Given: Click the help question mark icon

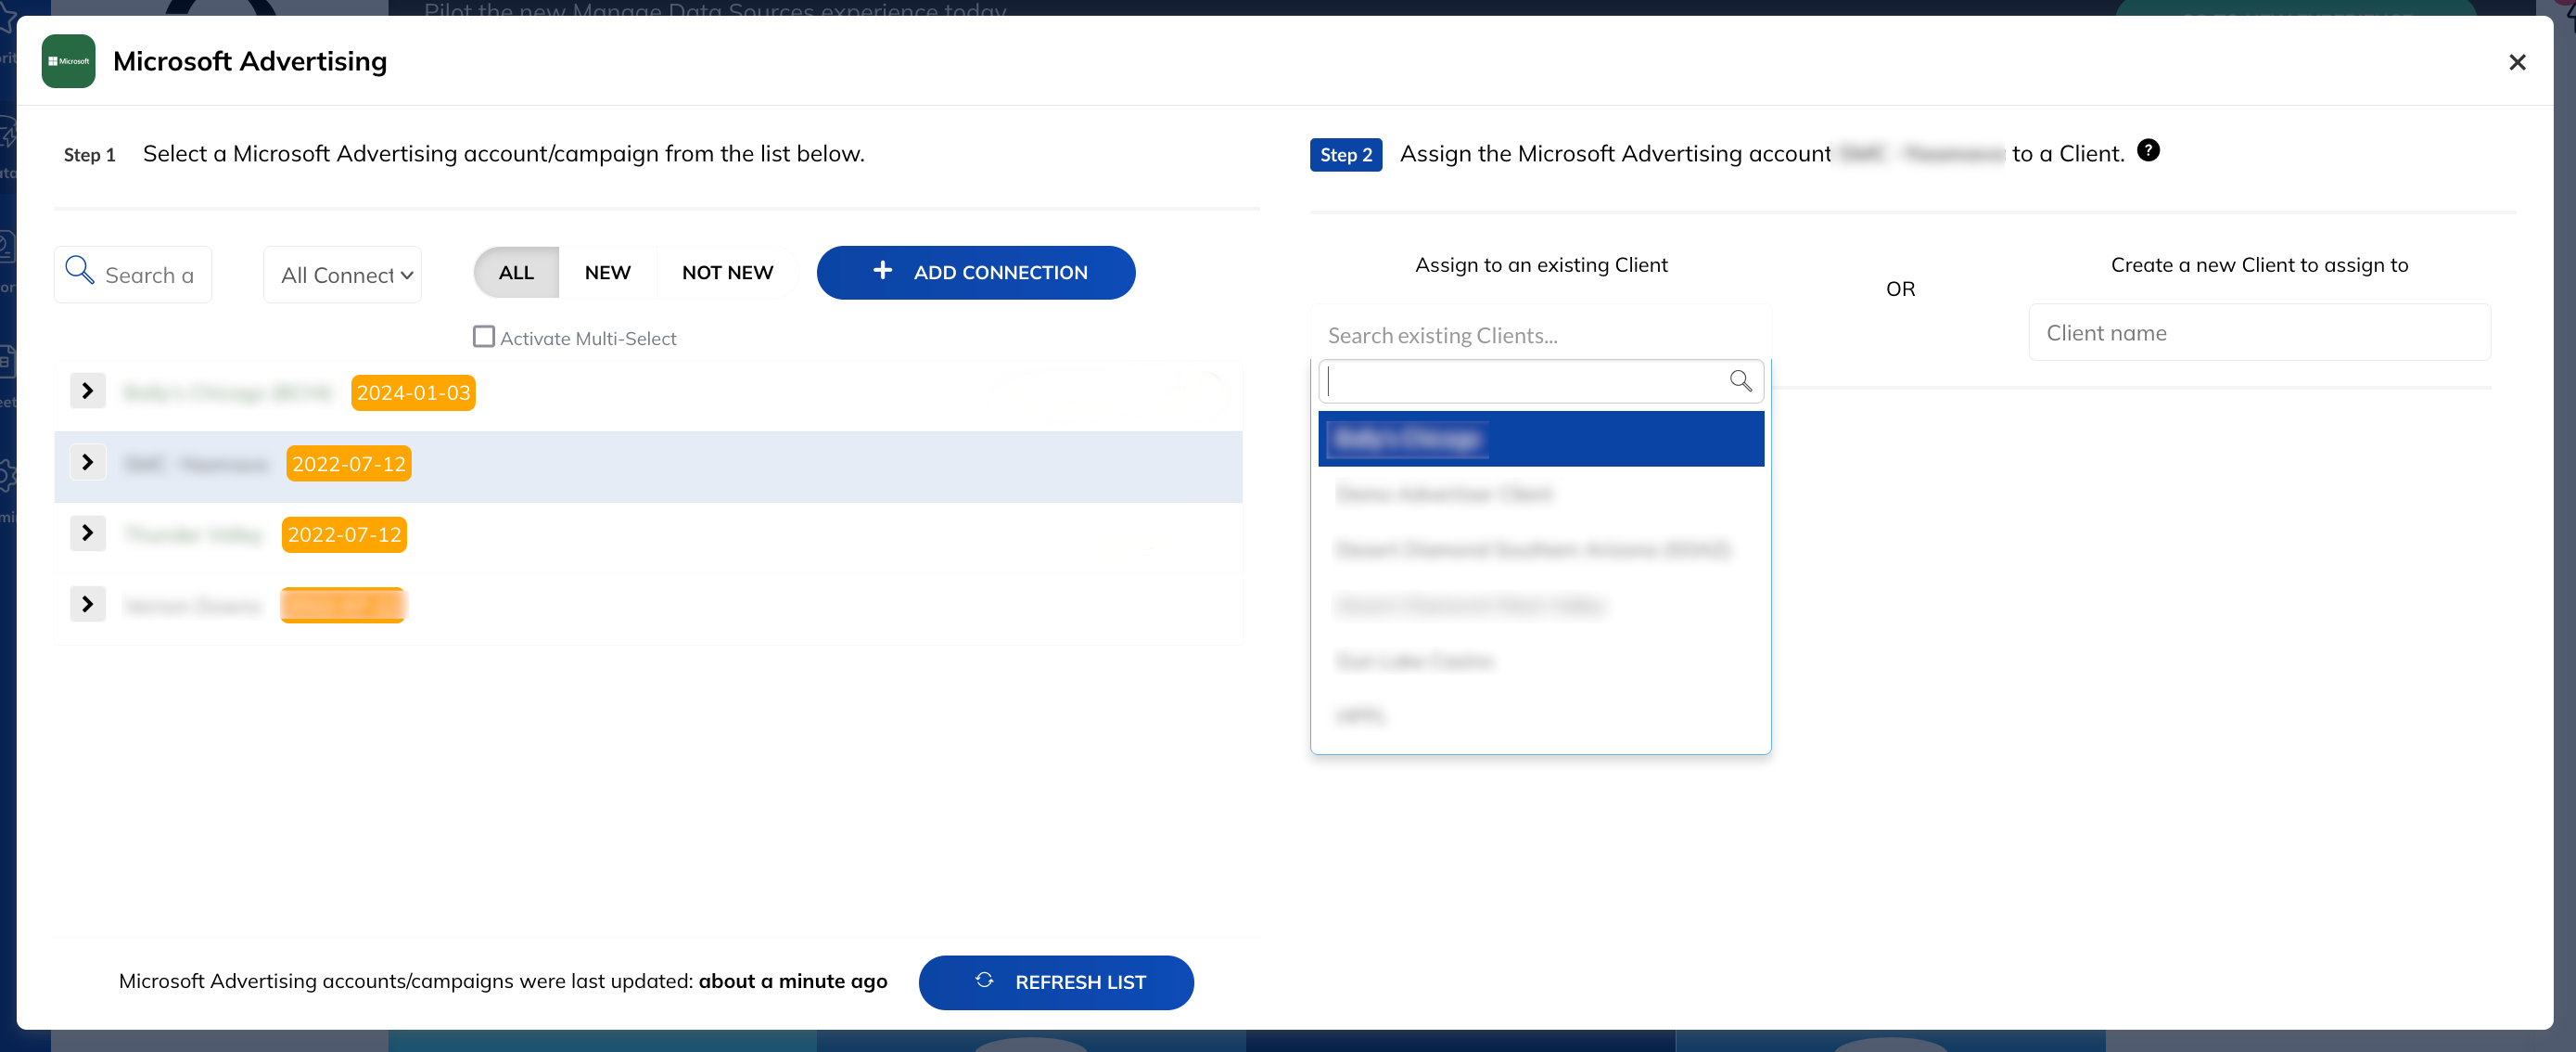Looking at the screenshot, I should point(2148,151).
